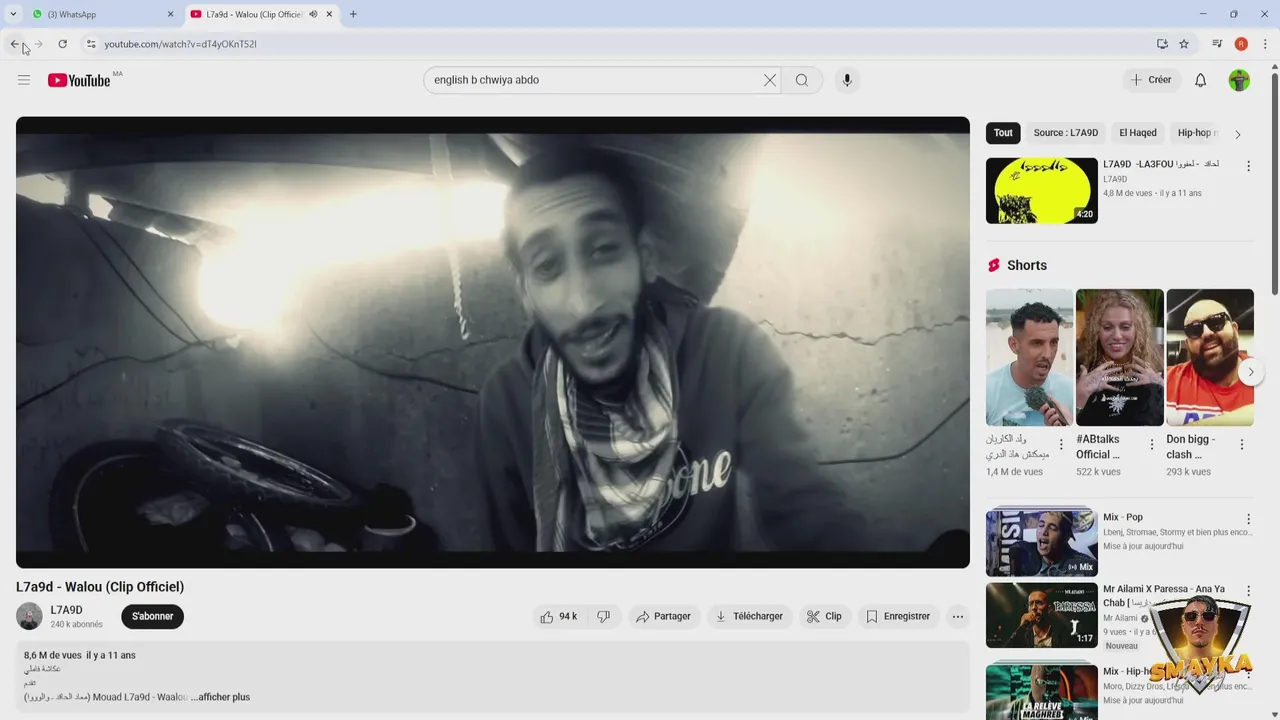Click the Shorts section heading
Screen dimensions: 1280x720
1027,266
